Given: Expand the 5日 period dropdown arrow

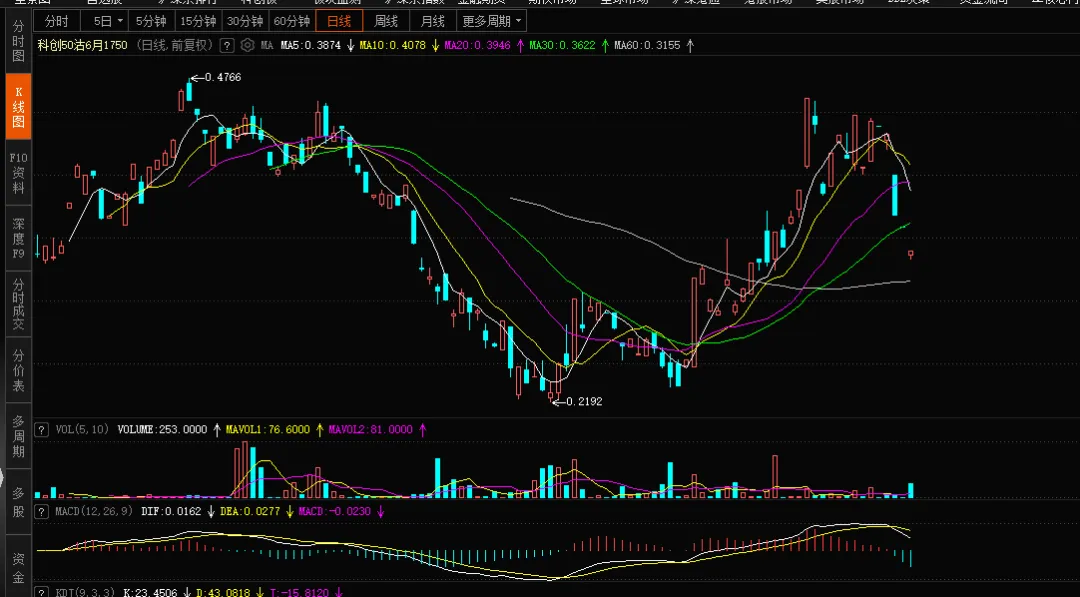Looking at the screenshot, I should point(120,21).
